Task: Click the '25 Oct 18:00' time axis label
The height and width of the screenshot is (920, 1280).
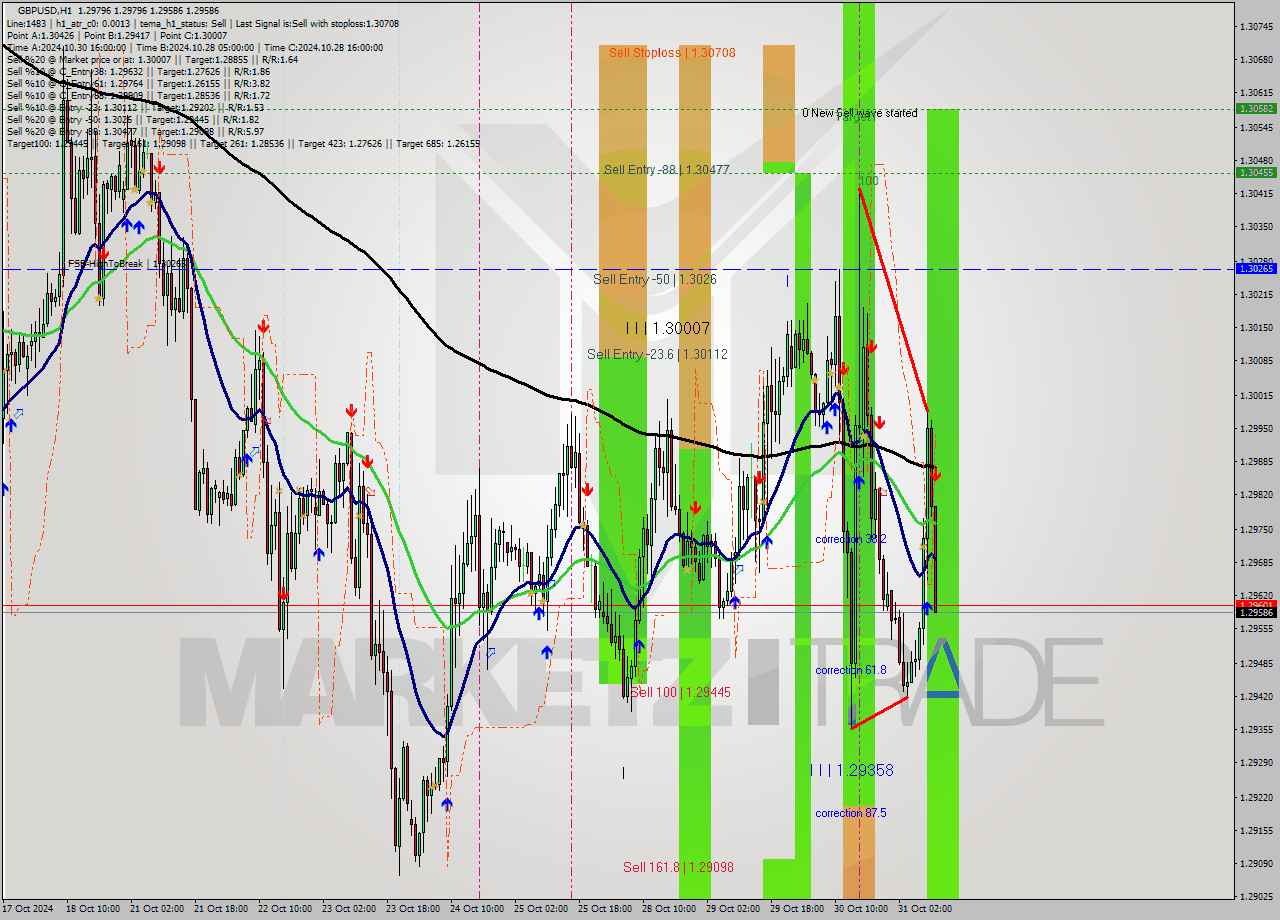Action: click(x=605, y=909)
